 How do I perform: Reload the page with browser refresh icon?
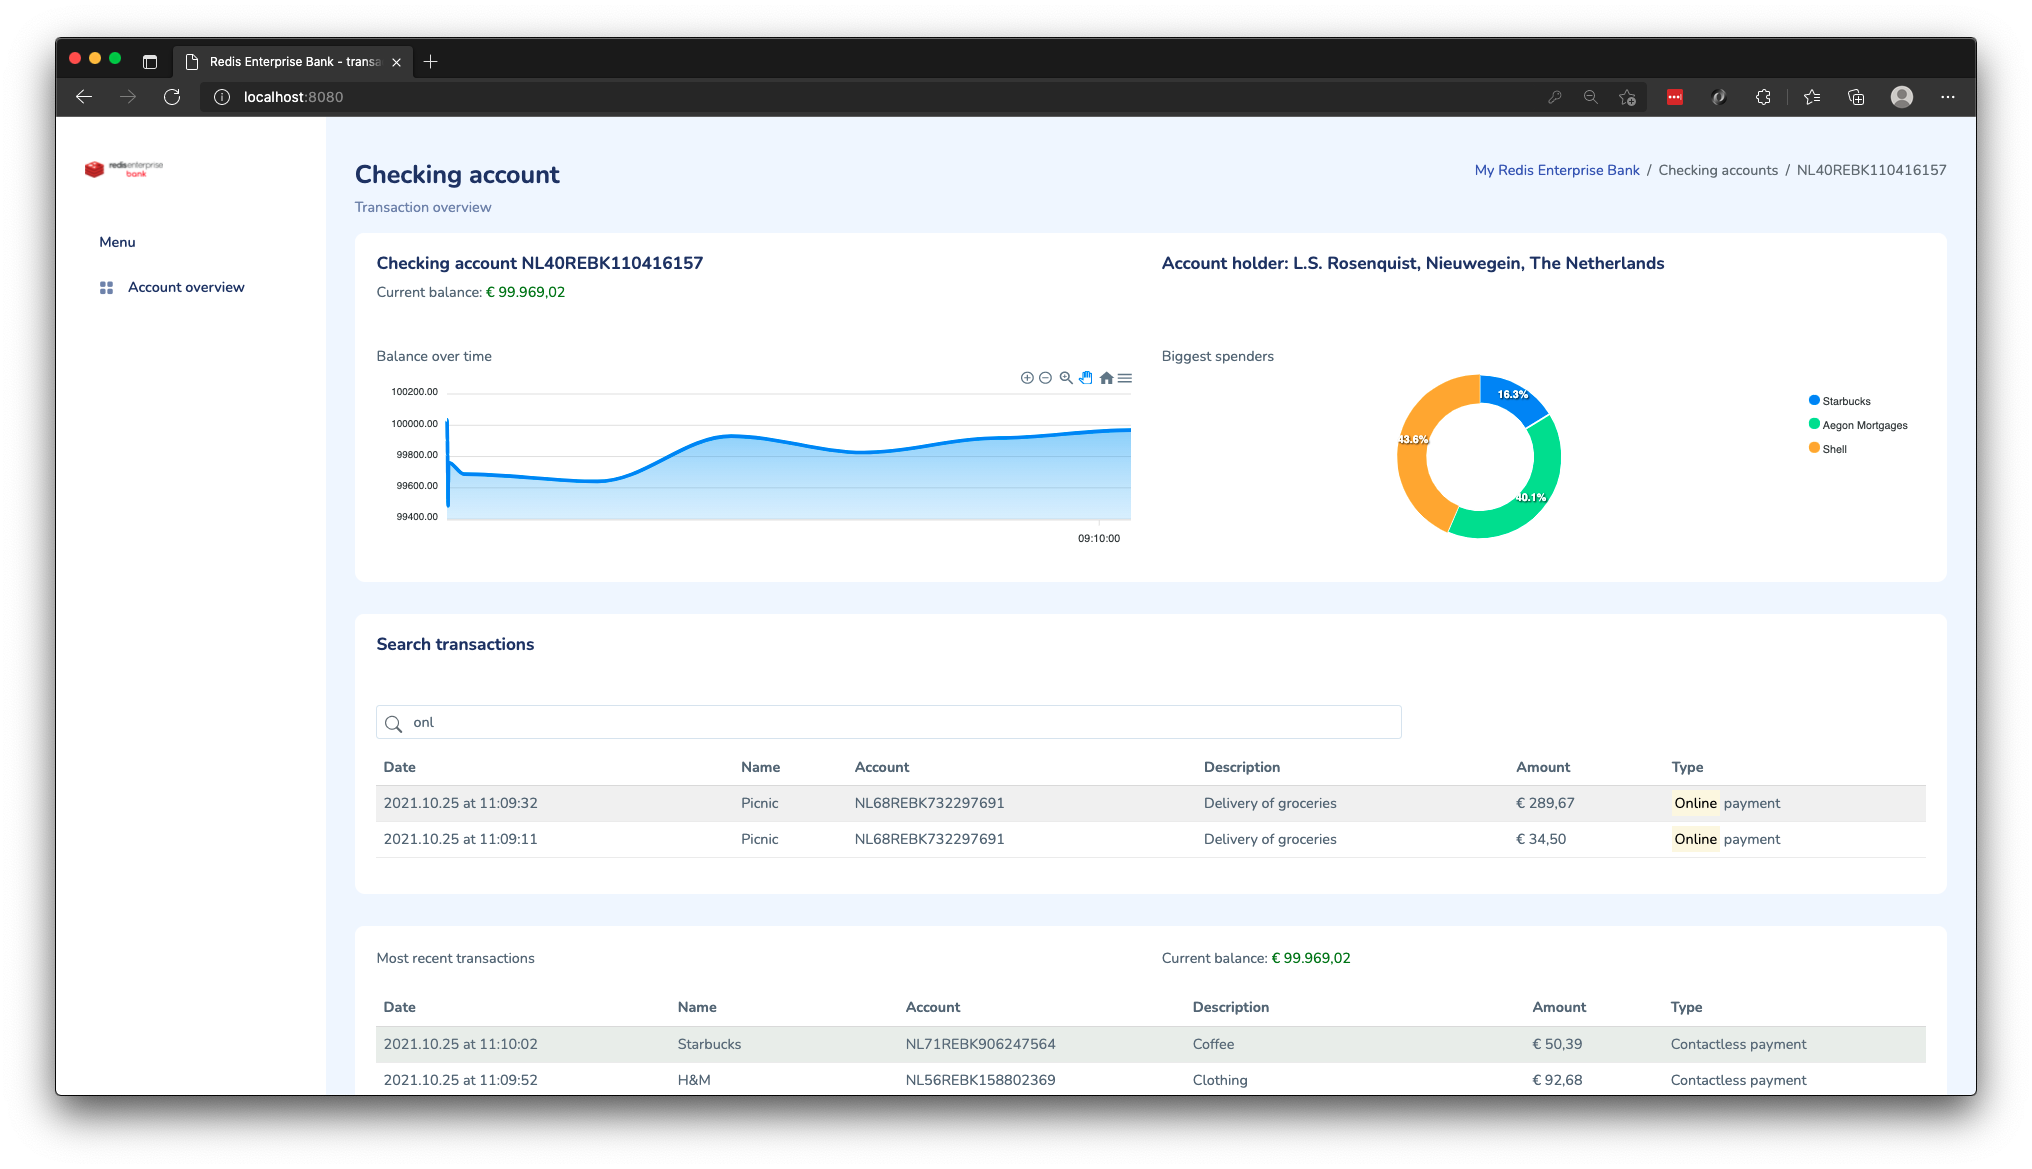point(172,97)
